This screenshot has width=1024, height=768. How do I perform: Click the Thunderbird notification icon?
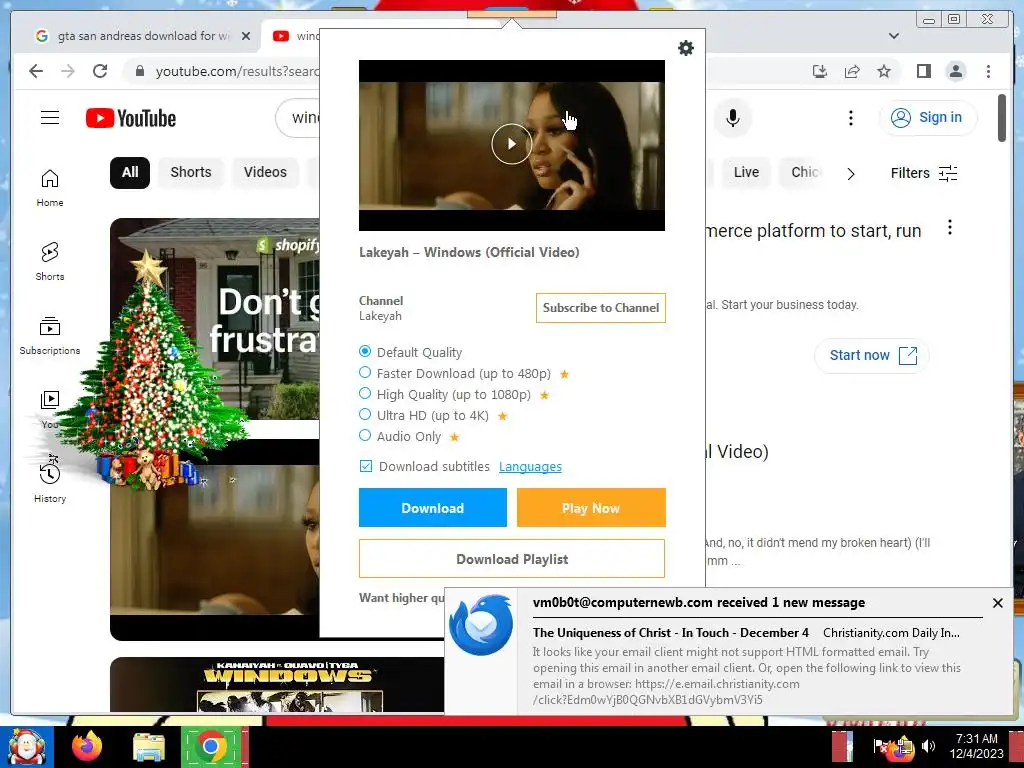point(481,625)
